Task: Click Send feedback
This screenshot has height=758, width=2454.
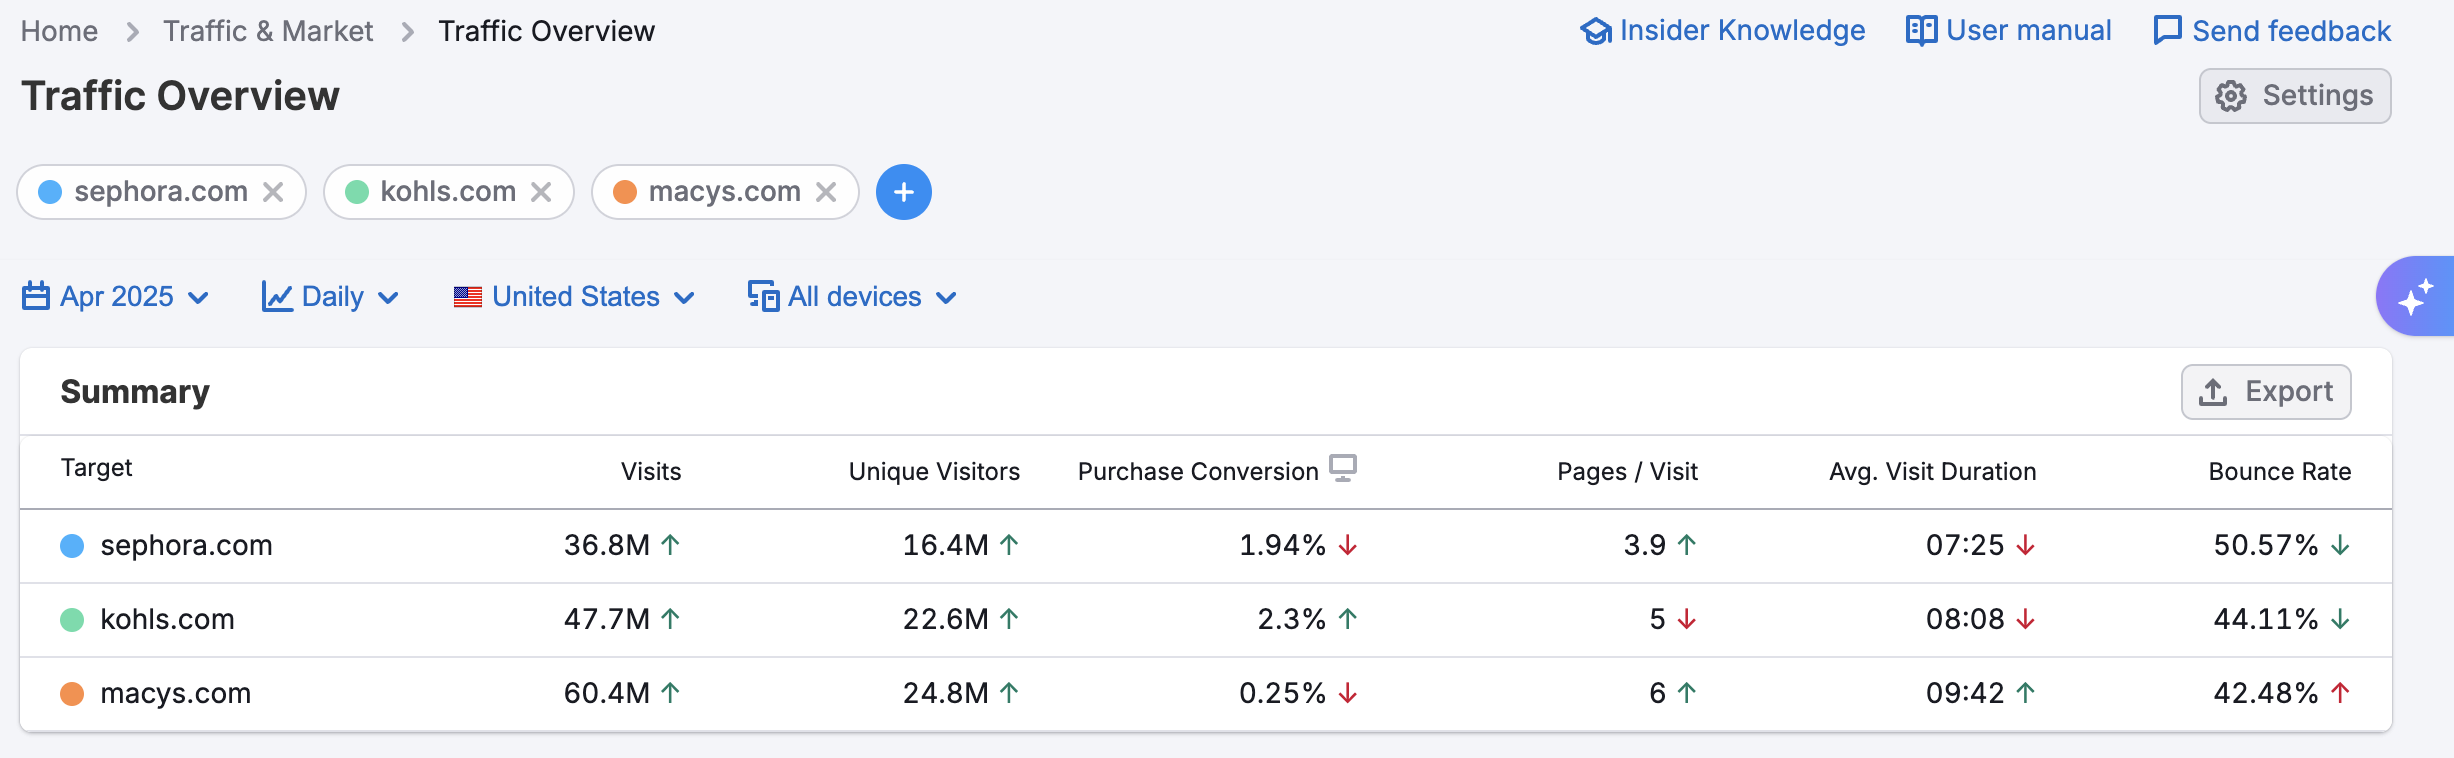Action: (x=2272, y=31)
